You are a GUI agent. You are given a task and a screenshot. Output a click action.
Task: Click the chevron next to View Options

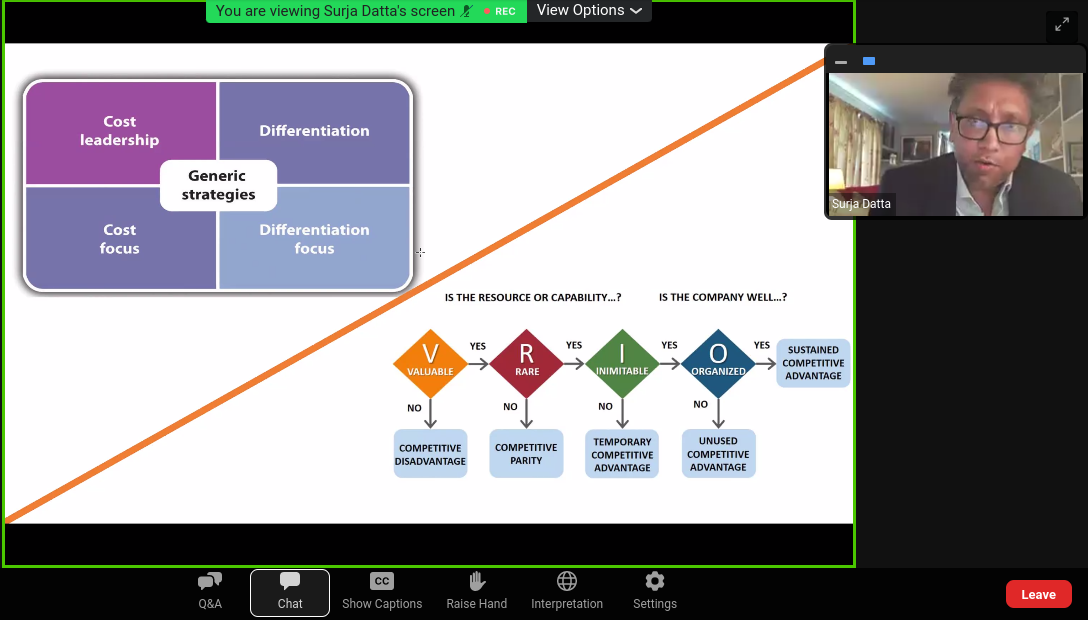tap(636, 11)
